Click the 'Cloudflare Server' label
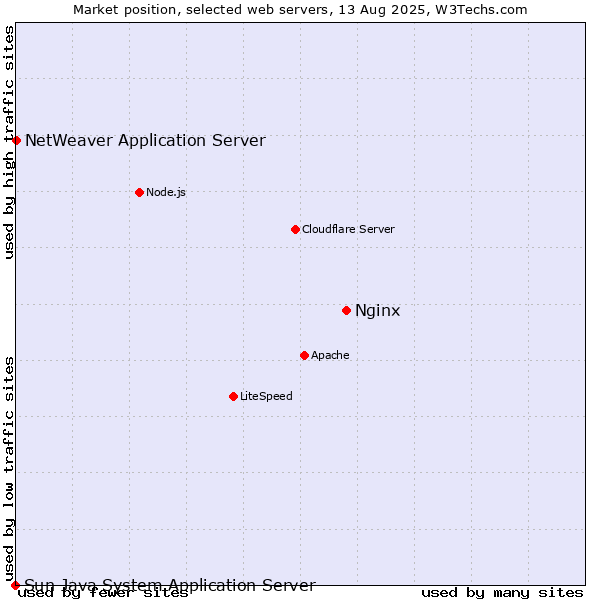The image size is (600, 600). (x=348, y=229)
